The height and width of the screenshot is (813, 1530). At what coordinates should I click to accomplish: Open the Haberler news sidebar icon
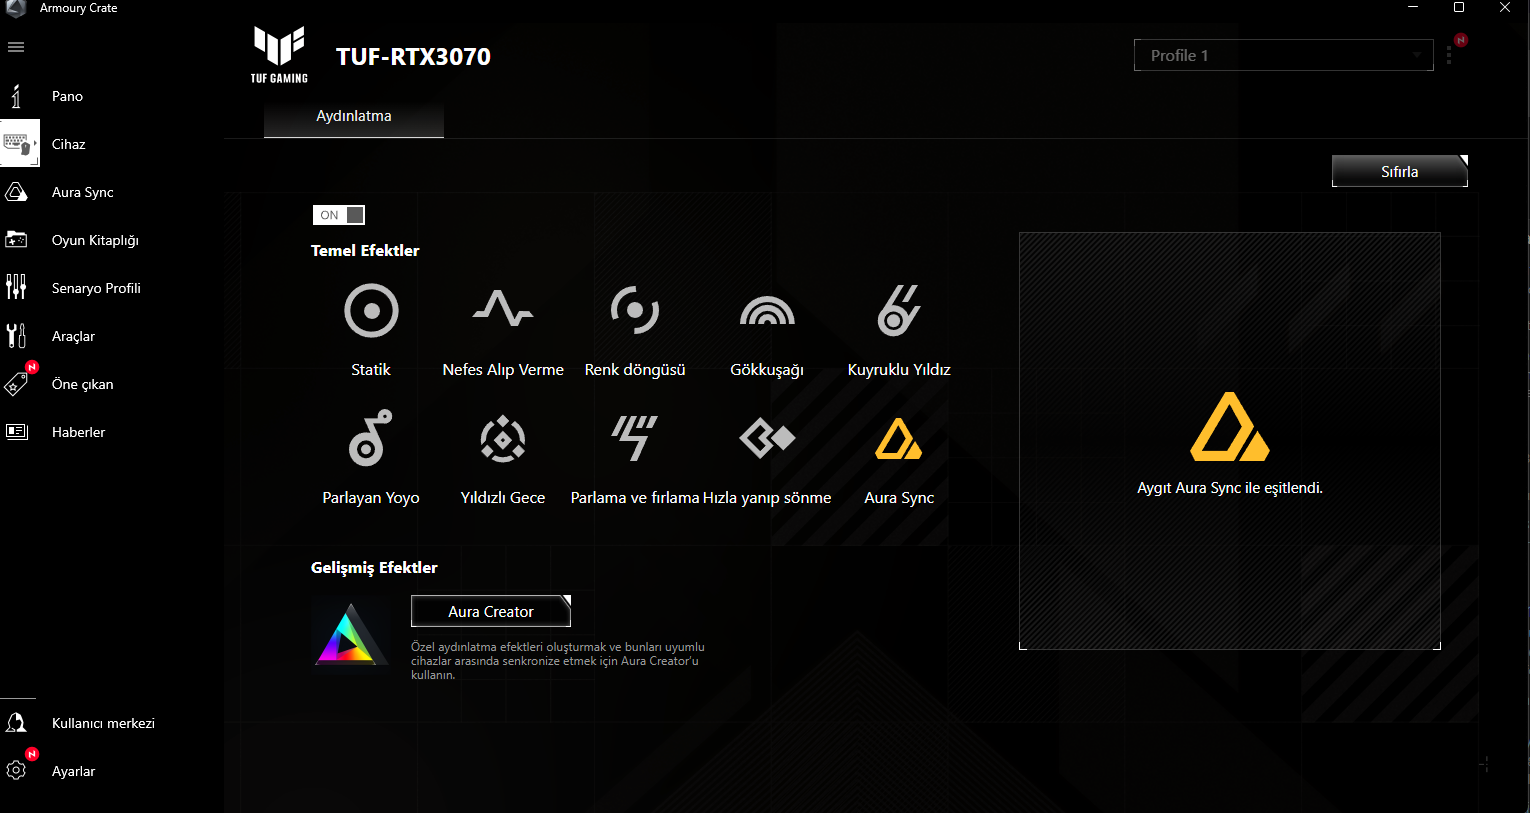(x=16, y=432)
